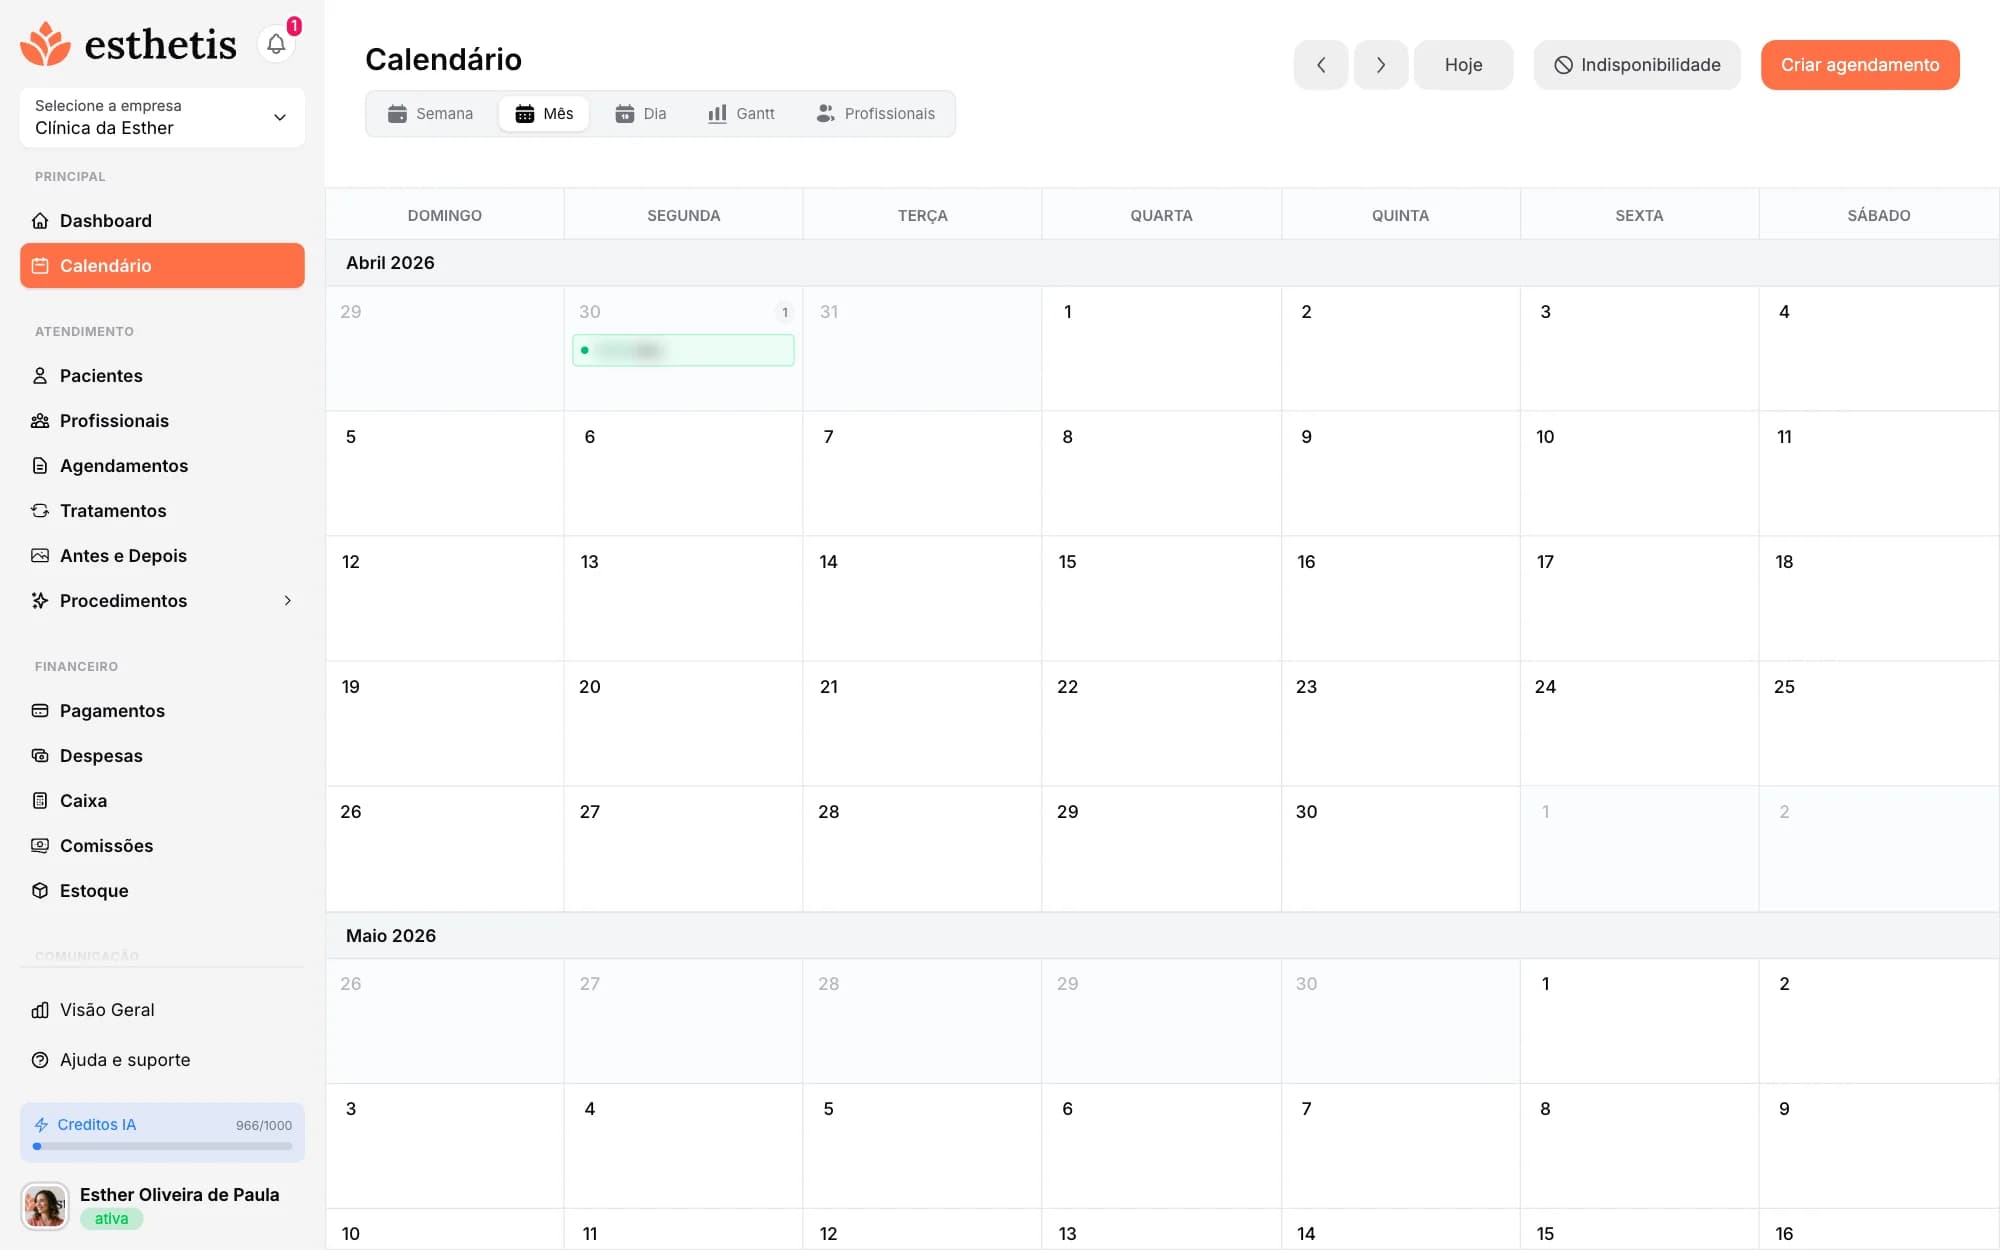Switch to the Semana view tab
Screen dimensions: 2000x1250
tap(431, 114)
